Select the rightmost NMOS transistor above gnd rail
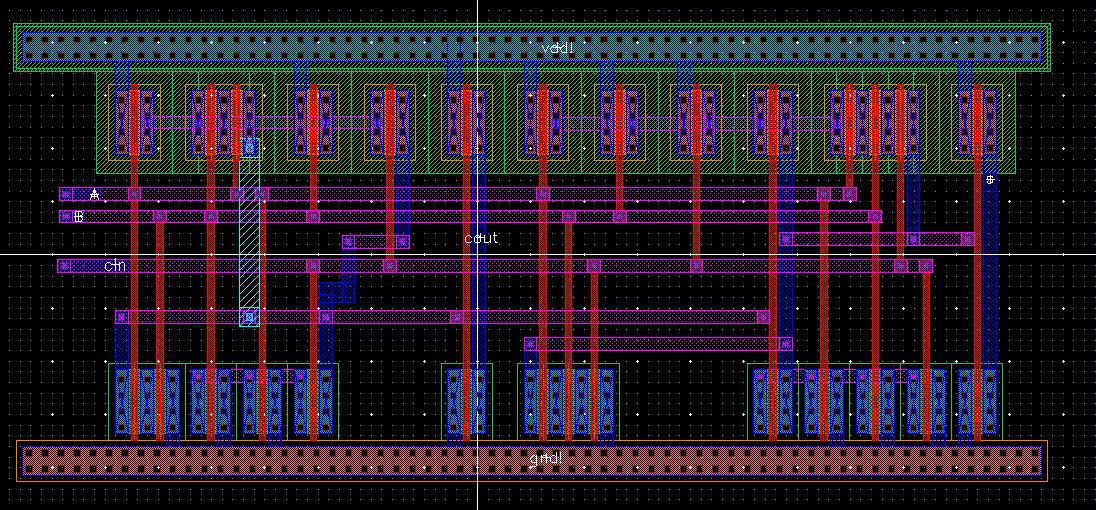The image size is (1096, 510). (977, 402)
